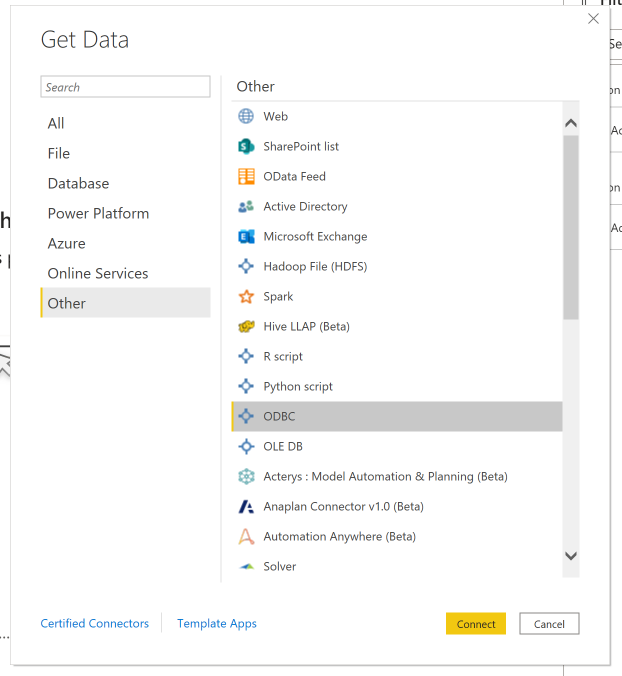Click the Solver logo icon
Screen dimensions: 622x676
(x=246, y=566)
